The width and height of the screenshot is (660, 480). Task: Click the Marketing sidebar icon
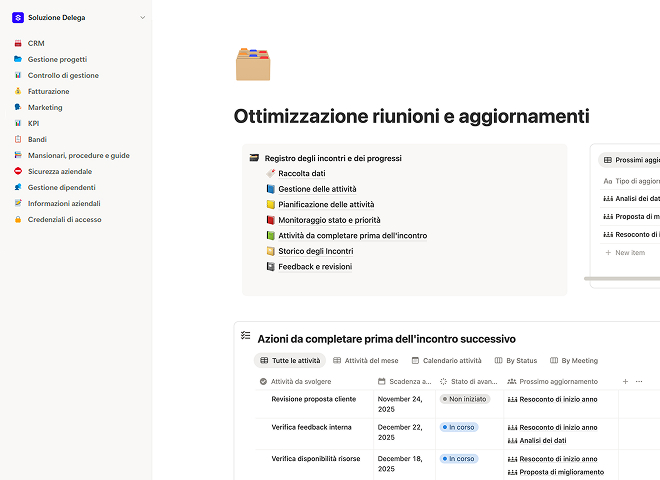point(18,107)
